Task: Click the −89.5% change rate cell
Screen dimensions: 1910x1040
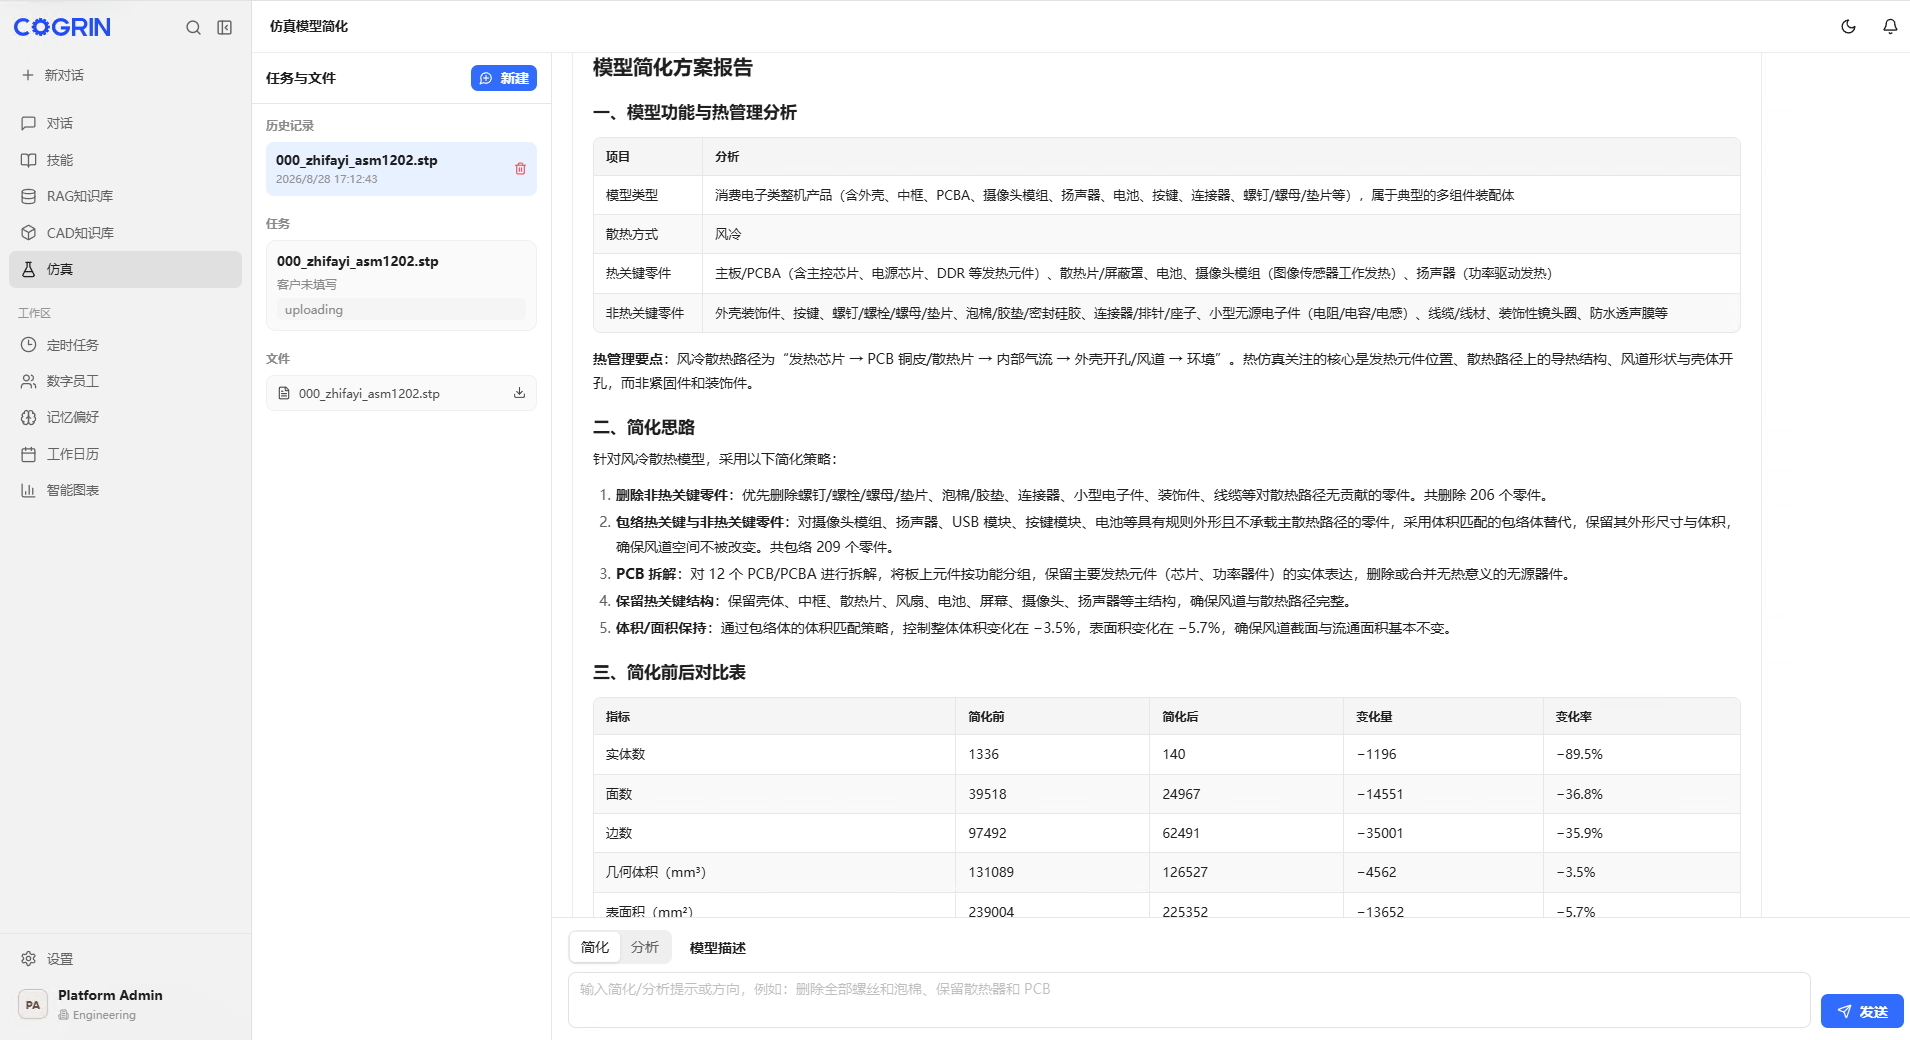Action: 1641,755
